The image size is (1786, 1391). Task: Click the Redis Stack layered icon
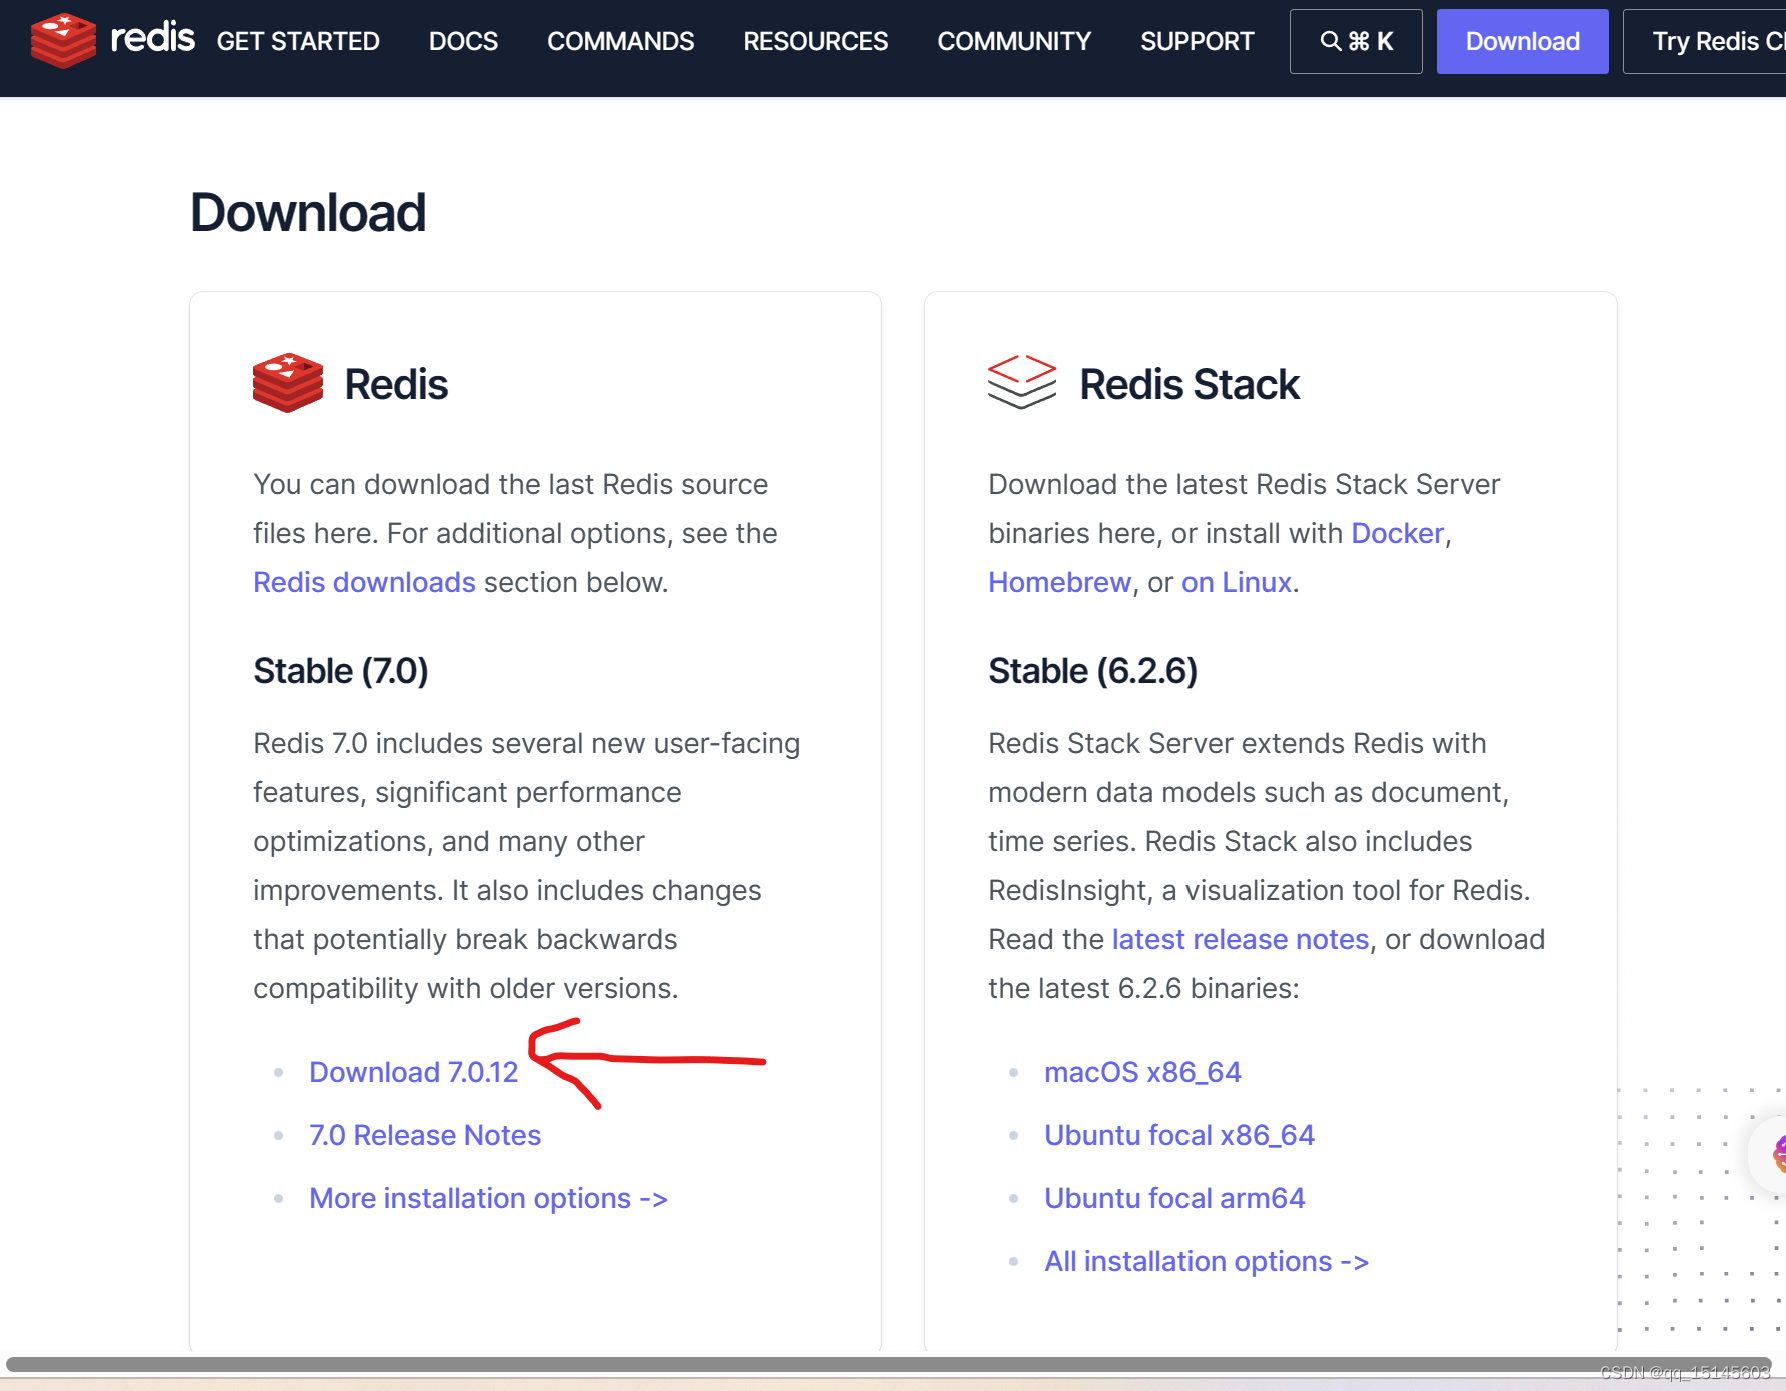point(1022,382)
